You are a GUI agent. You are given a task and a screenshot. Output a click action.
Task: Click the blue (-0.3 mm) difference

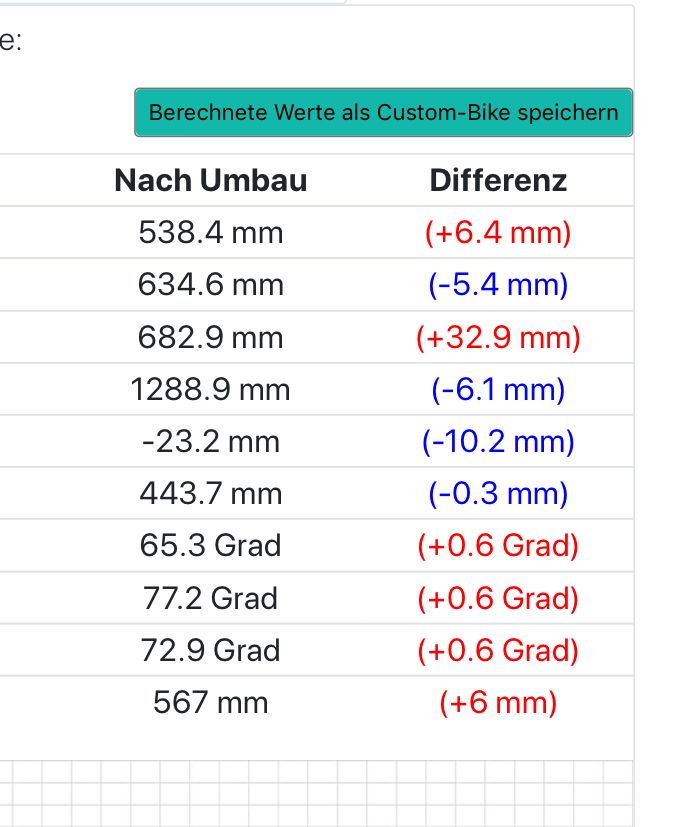[x=498, y=493]
